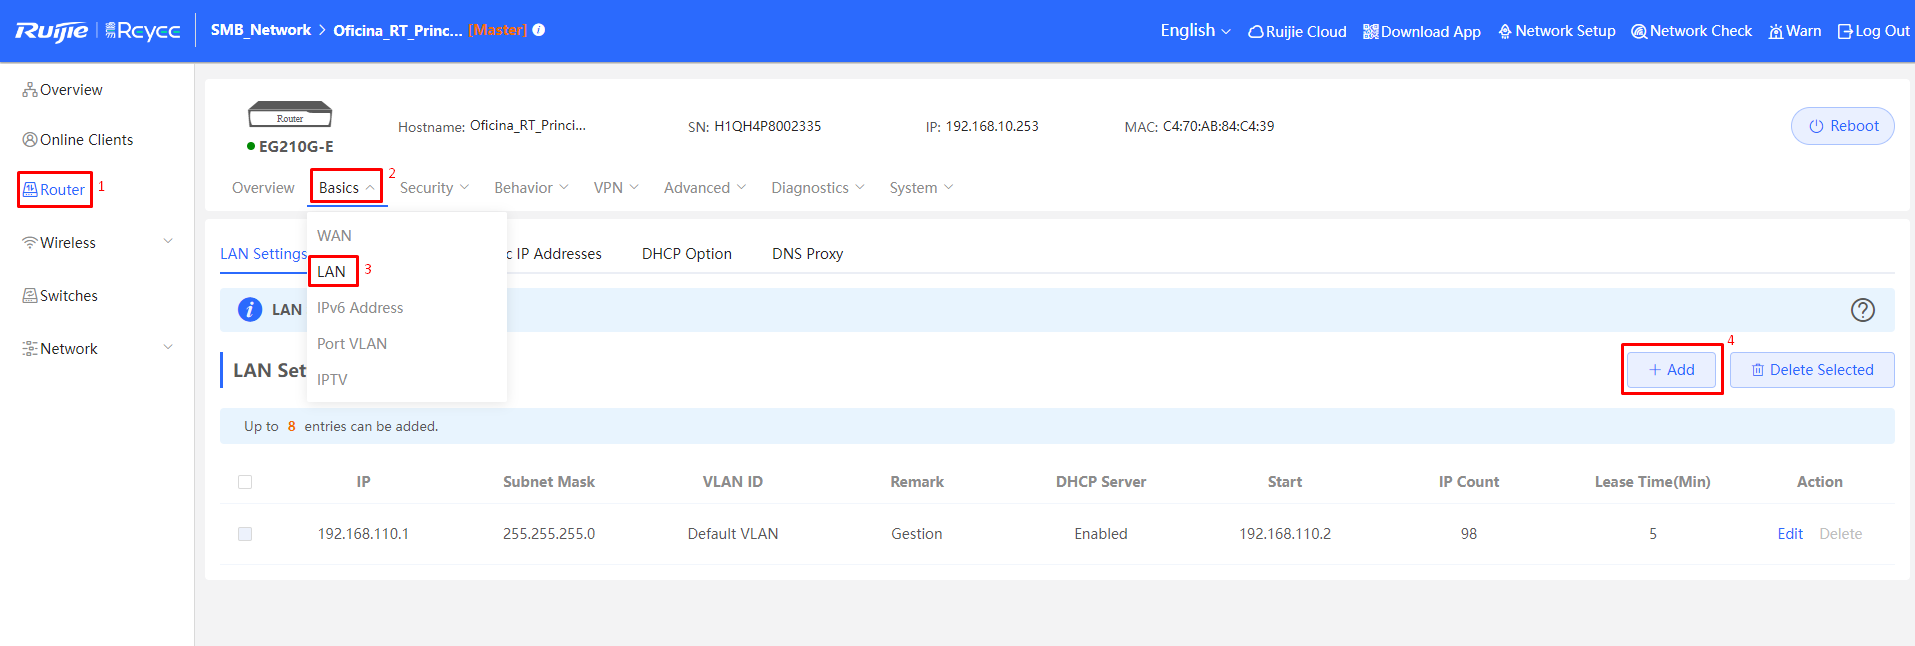
Task: Open Online Clients sidebar icon
Action: pos(30,140)
